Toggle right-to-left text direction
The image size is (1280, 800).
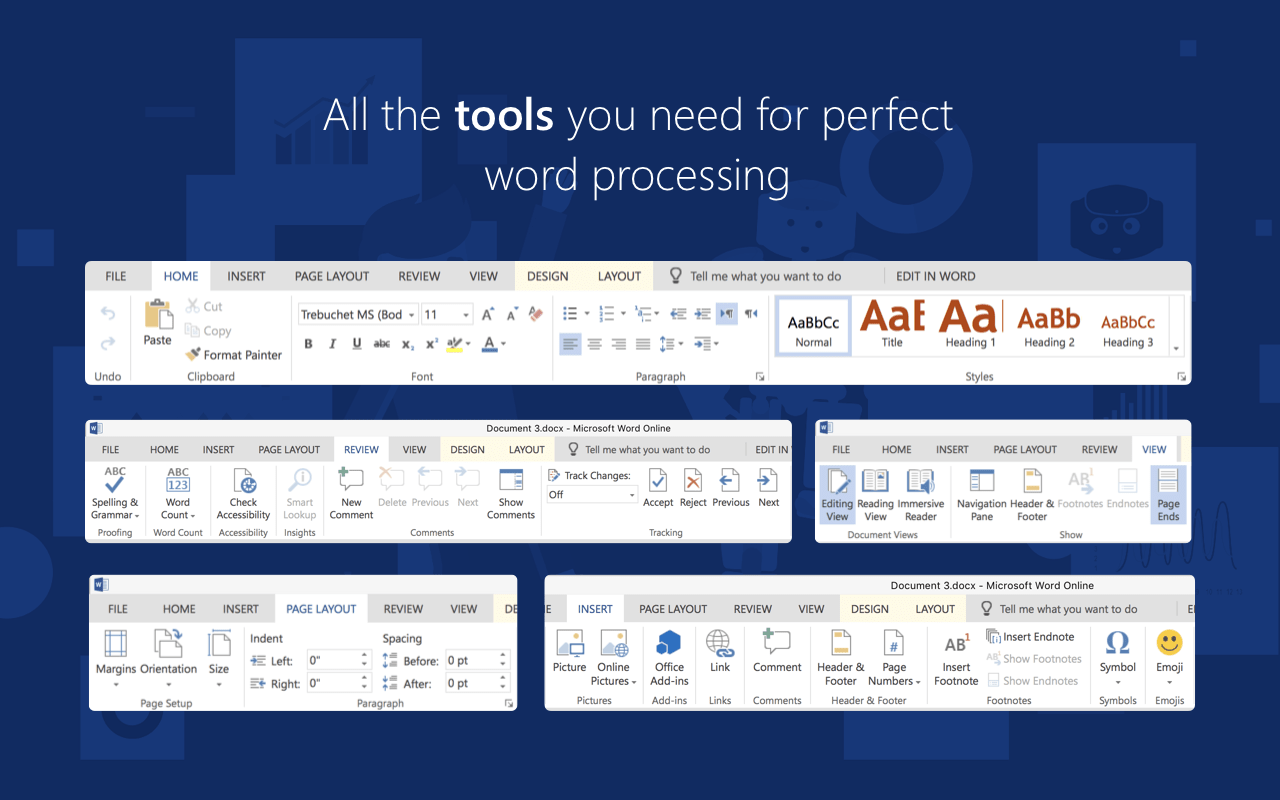(x=751, y=314)
